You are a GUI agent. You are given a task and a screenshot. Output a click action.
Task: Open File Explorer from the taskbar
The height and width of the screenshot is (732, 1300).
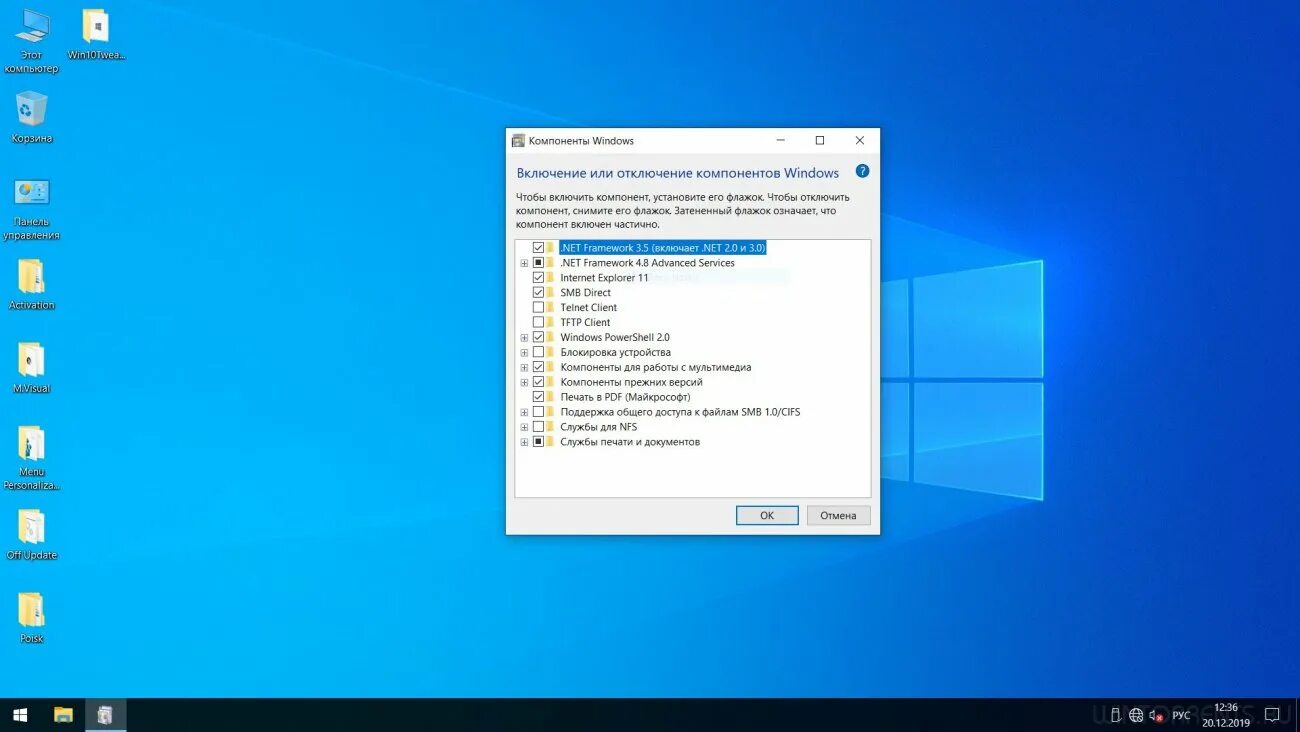[x=63, y=714]
